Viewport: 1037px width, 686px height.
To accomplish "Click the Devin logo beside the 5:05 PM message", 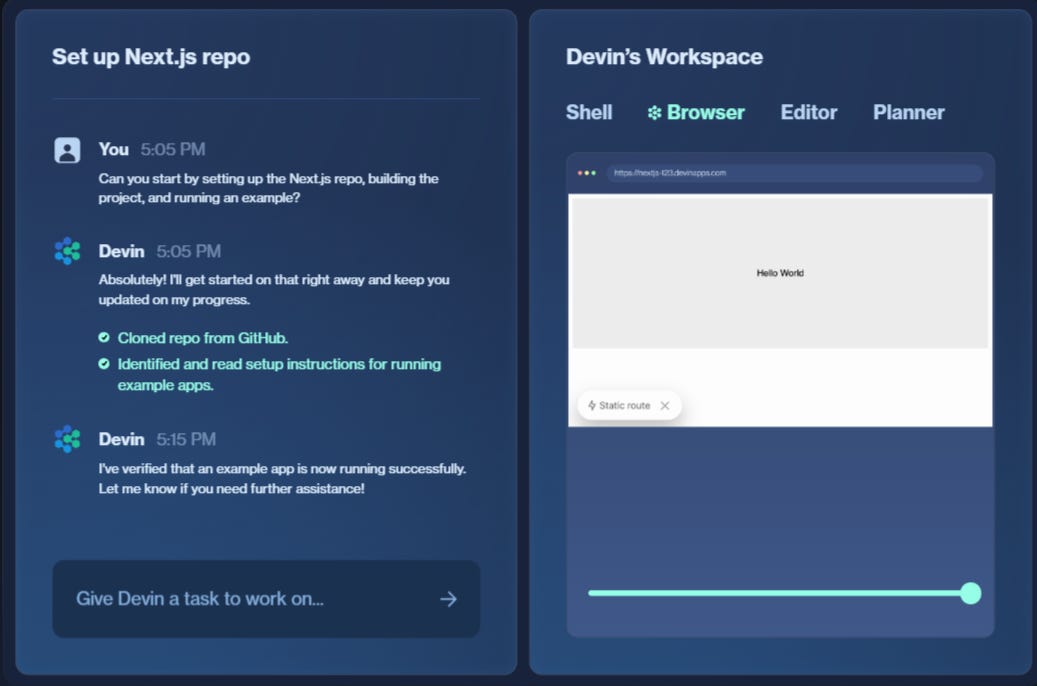I will (x=67, y=251).
